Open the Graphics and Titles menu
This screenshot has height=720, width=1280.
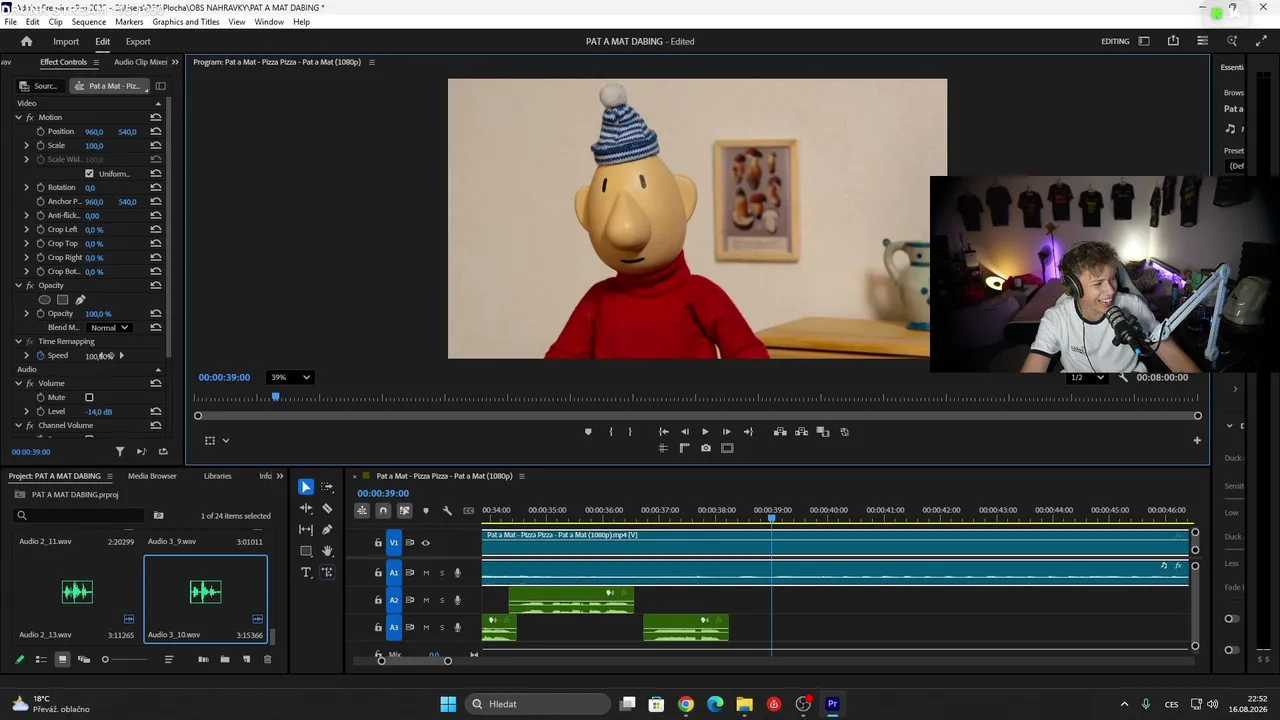[186, 22]
